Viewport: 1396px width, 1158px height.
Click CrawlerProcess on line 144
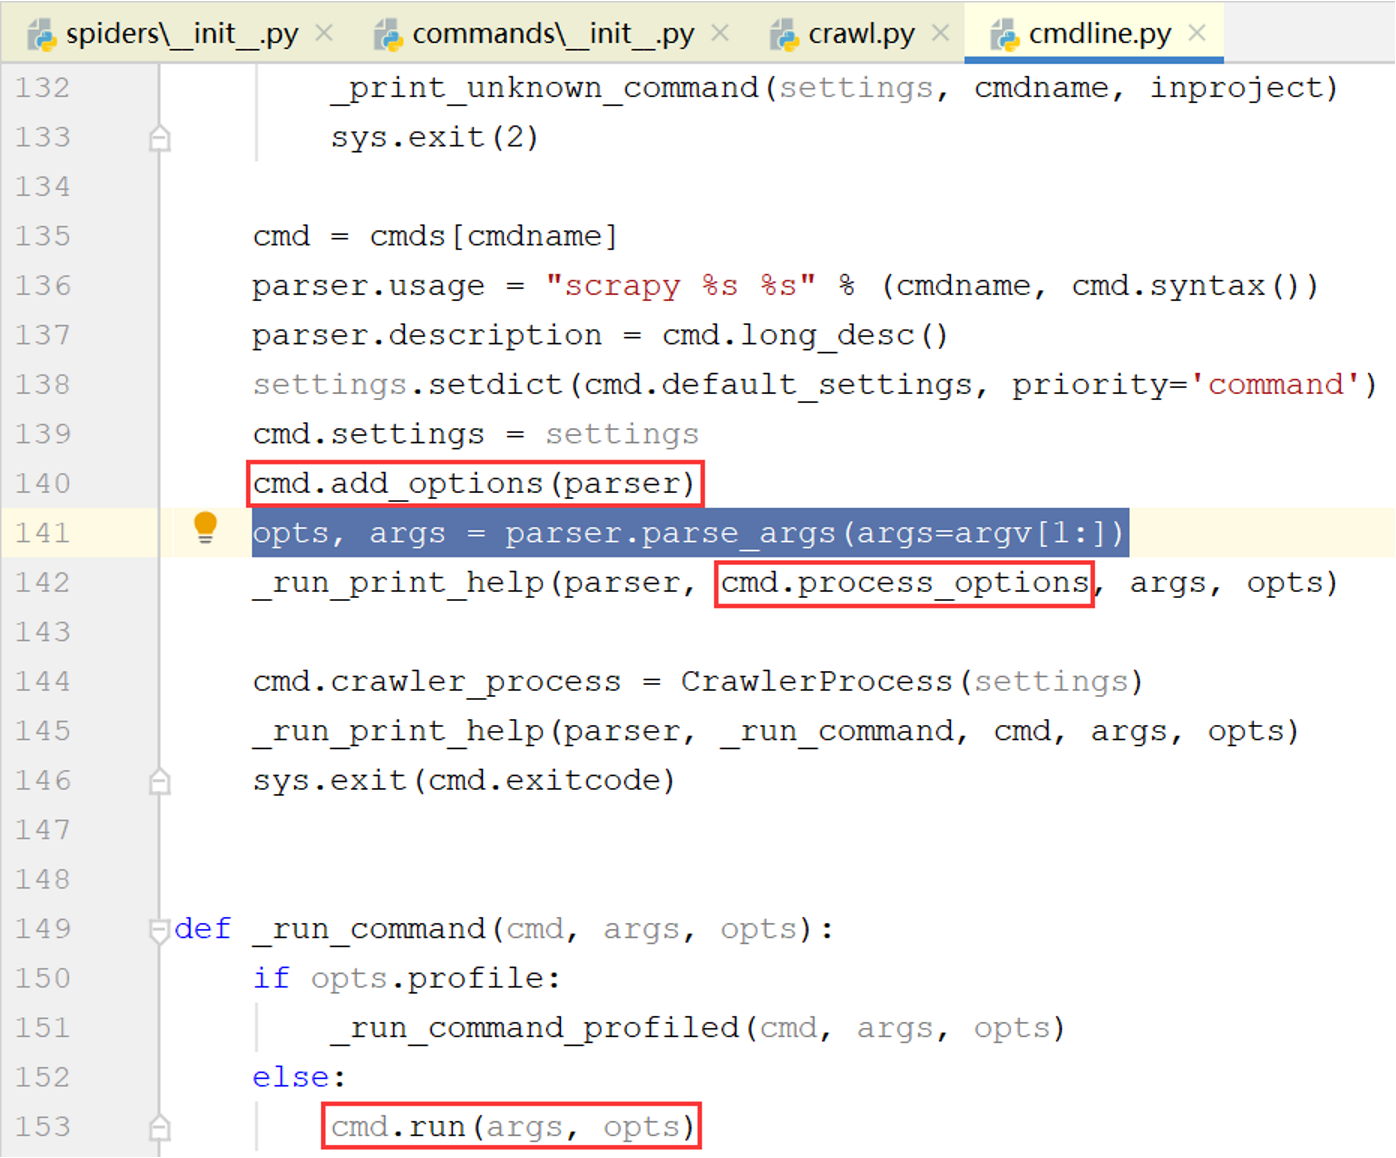[816, 682]
